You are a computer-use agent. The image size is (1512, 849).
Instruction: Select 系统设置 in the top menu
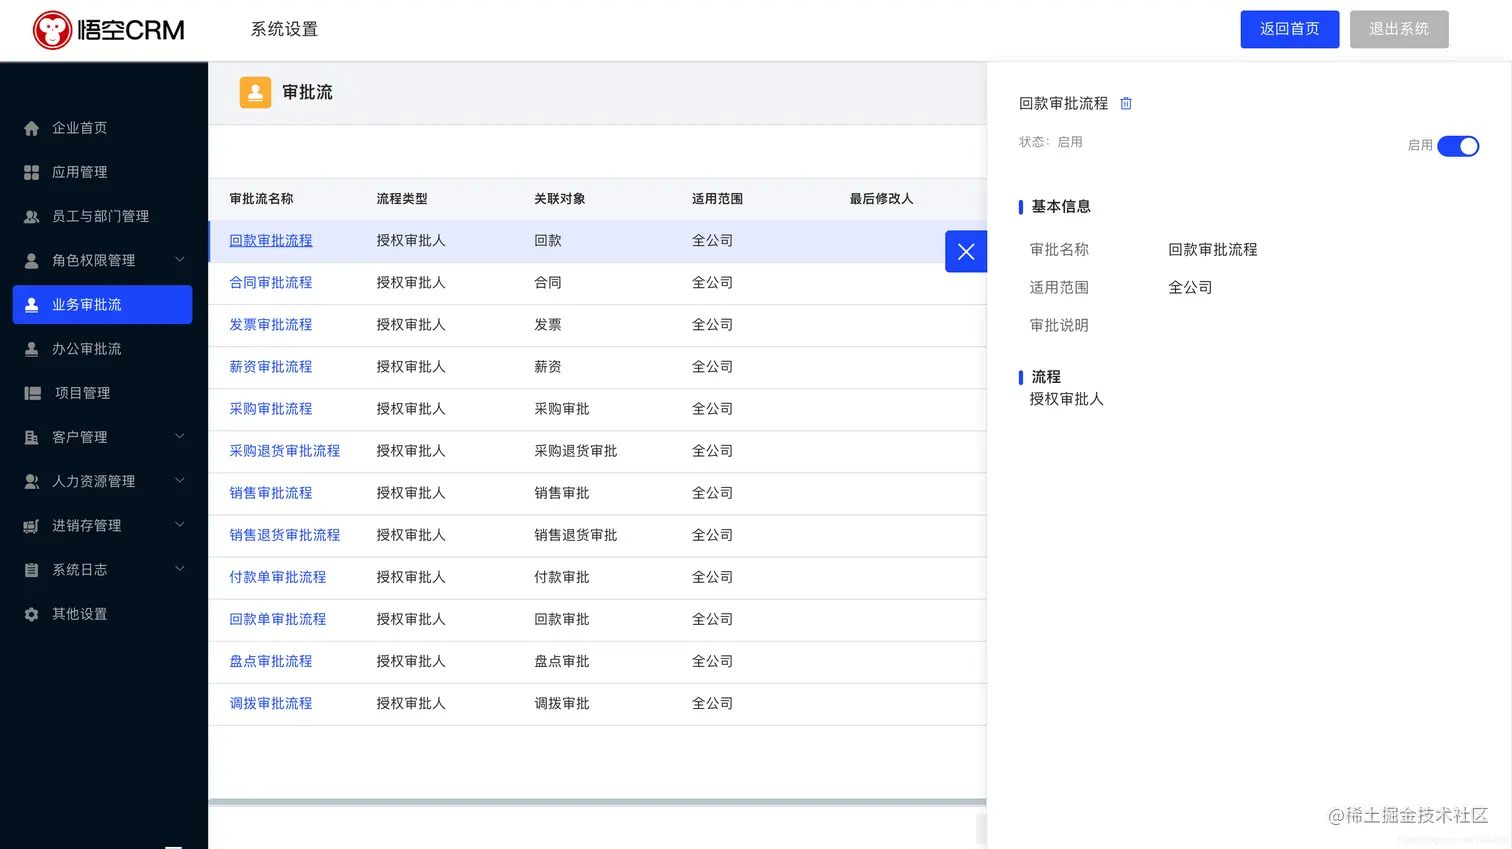pyautogui.click(x=284, y=29)
